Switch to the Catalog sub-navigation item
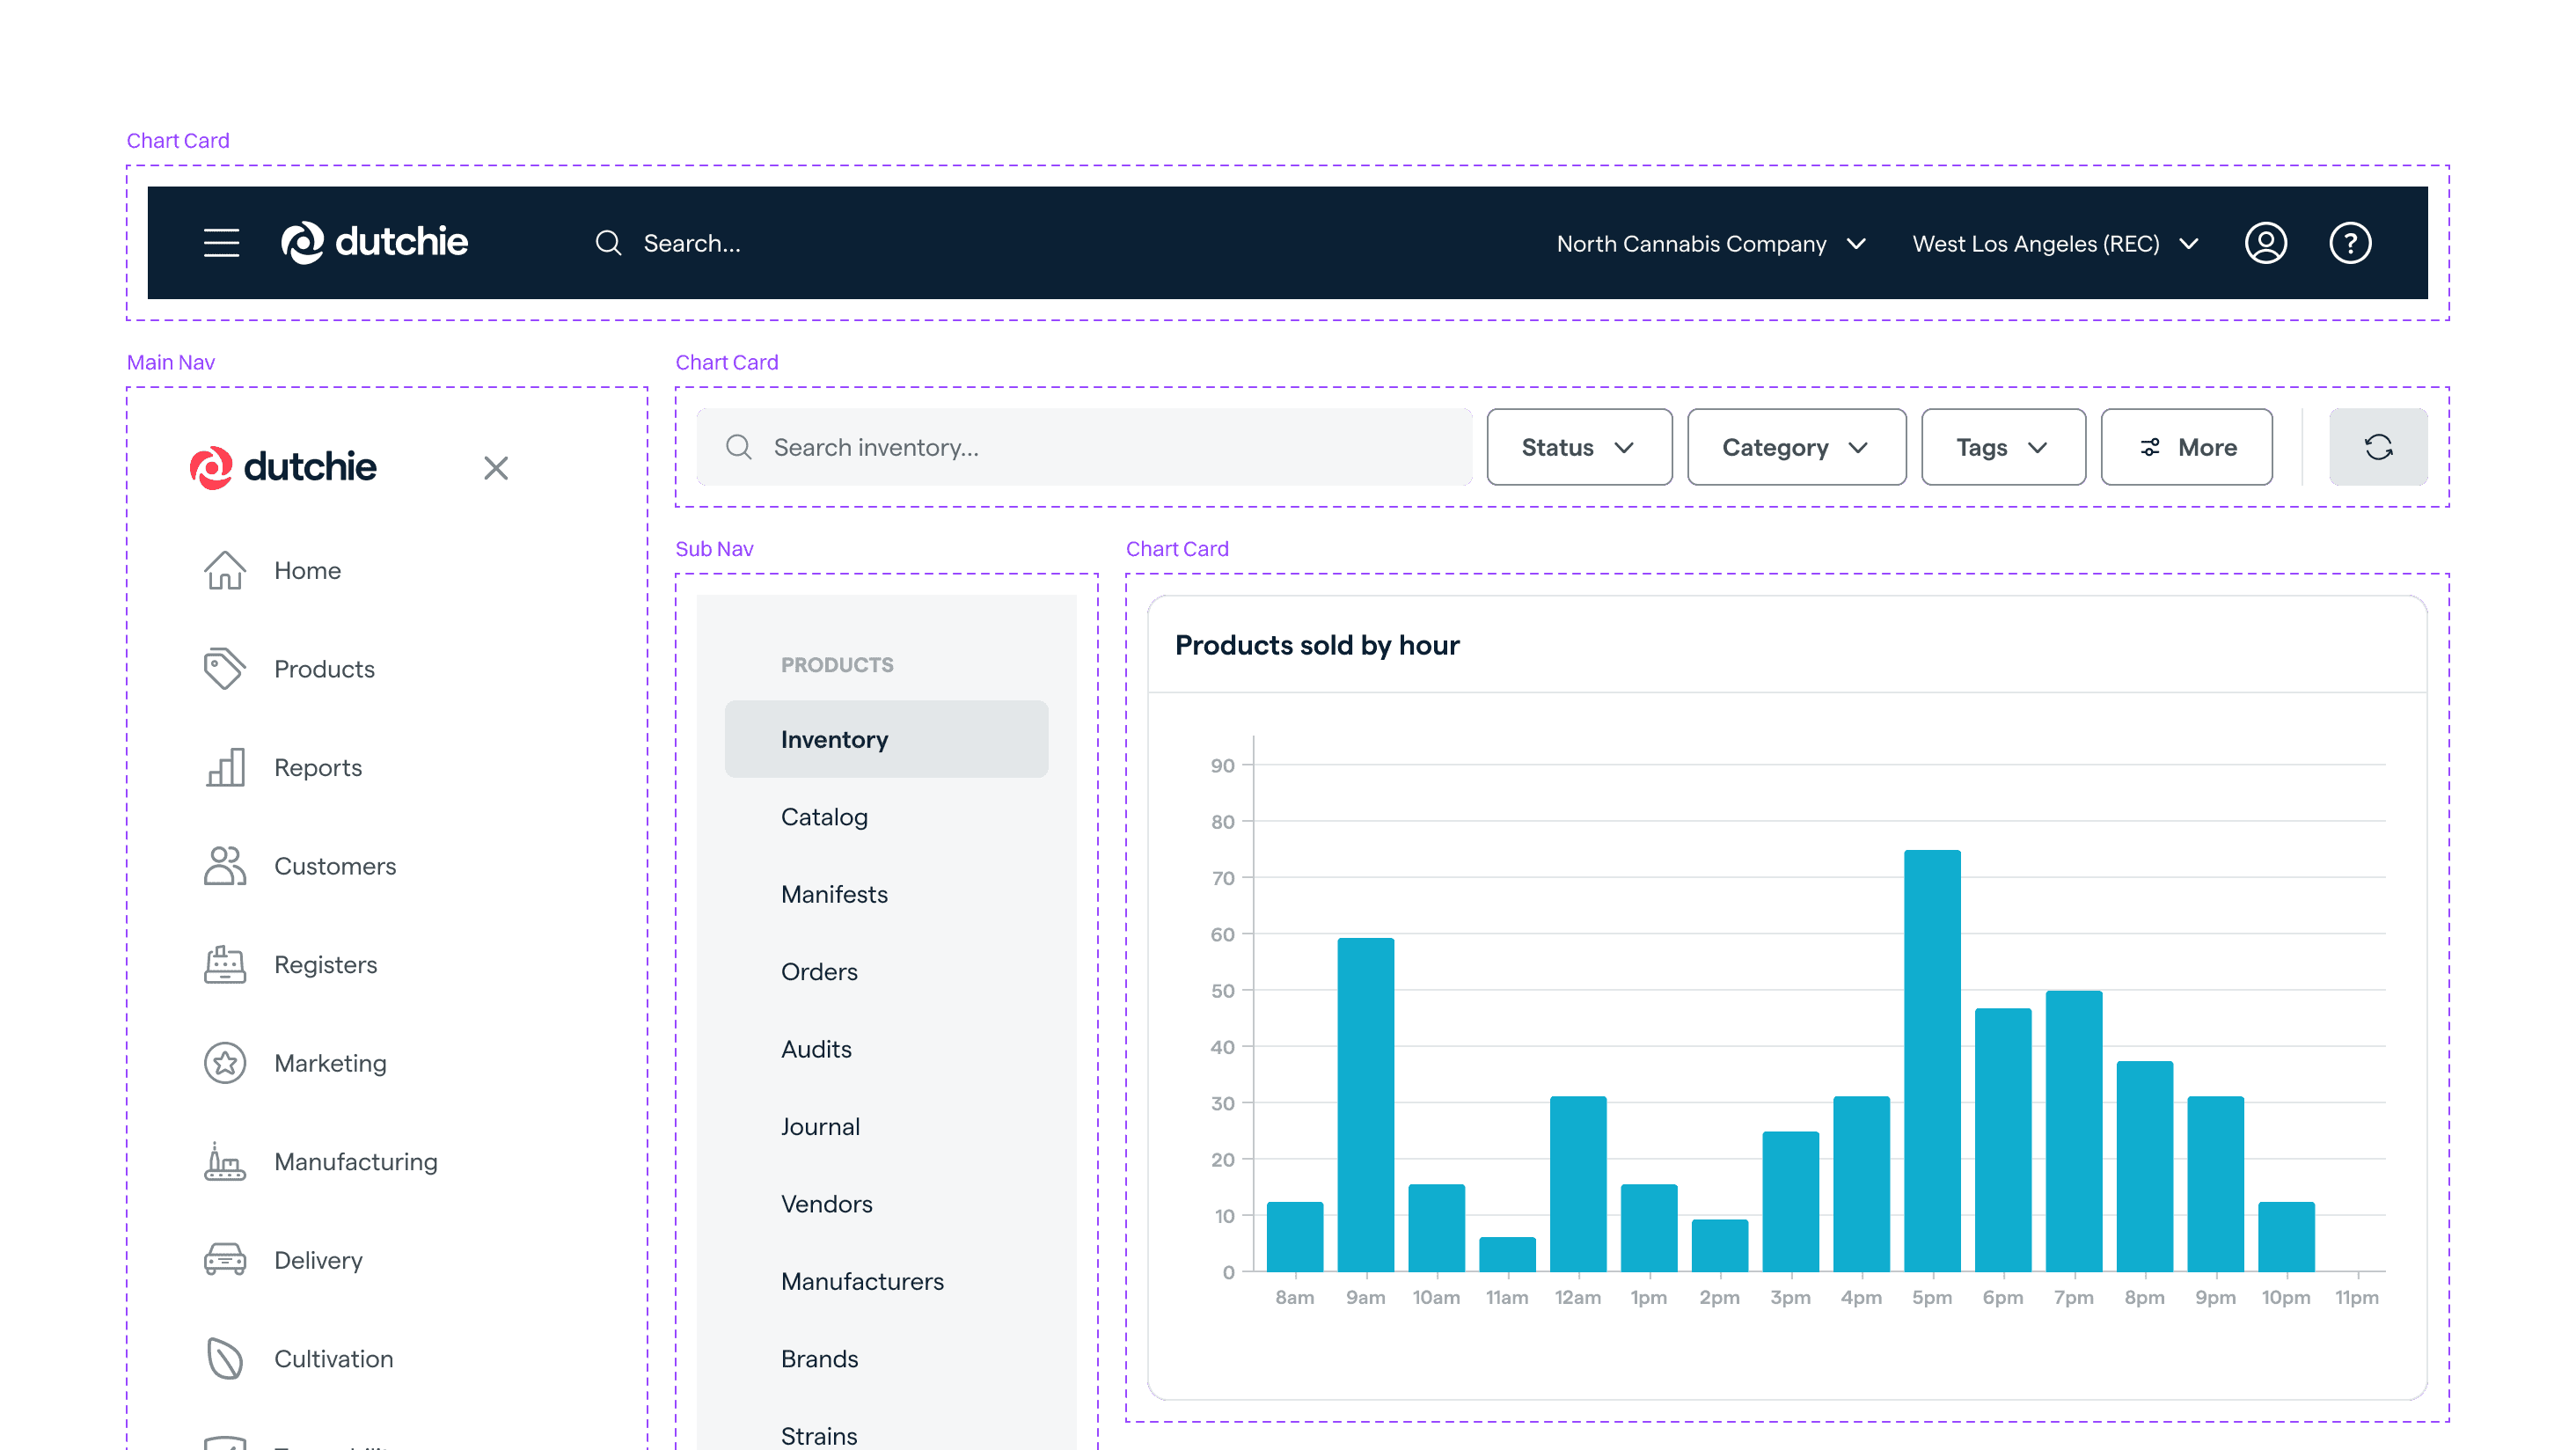 824,816
